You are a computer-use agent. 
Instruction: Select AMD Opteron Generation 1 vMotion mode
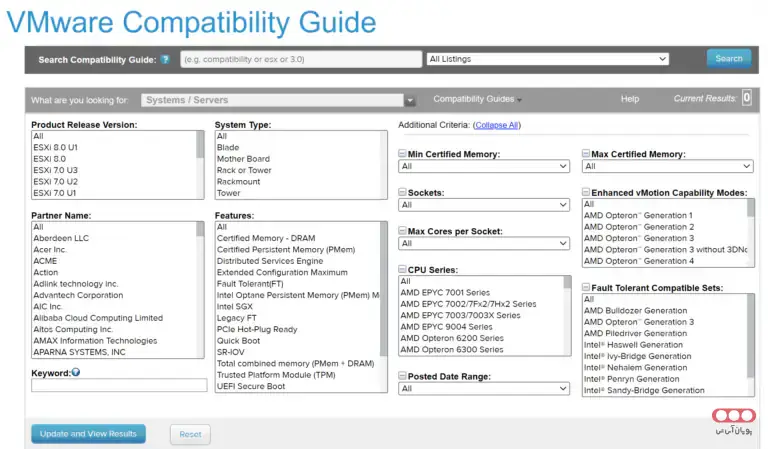tap(638, 215)
